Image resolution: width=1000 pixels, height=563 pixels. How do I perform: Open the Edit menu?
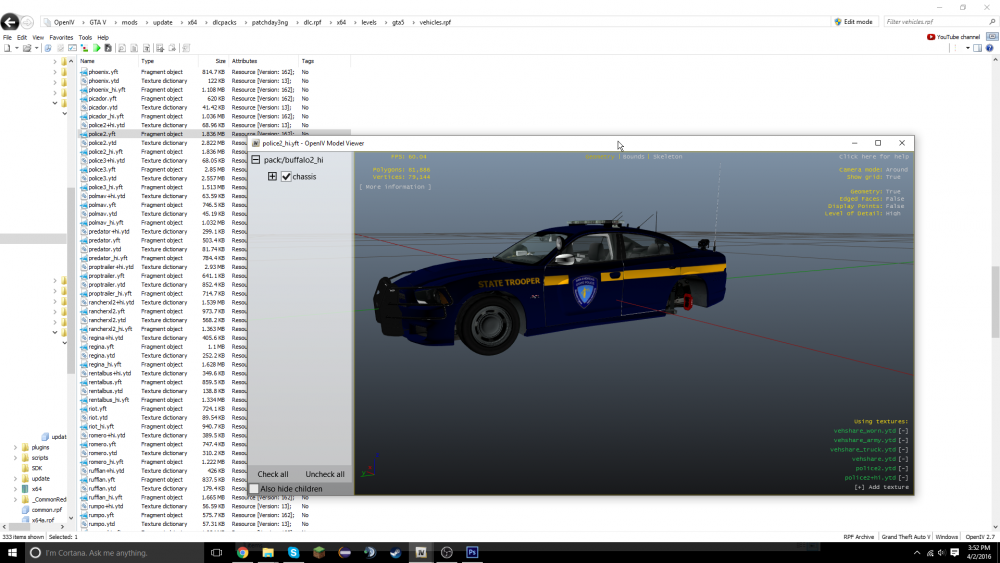(x=22, y=38)
